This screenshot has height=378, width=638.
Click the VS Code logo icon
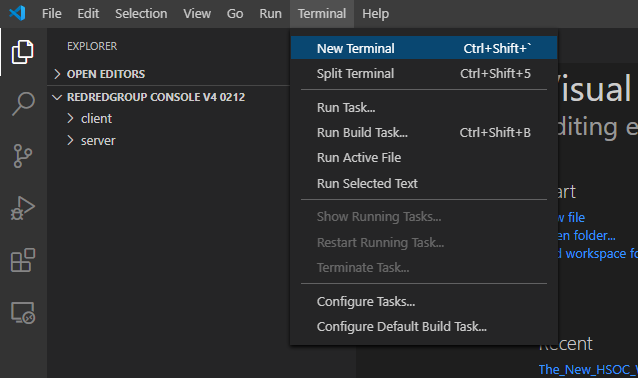point(17,13)
